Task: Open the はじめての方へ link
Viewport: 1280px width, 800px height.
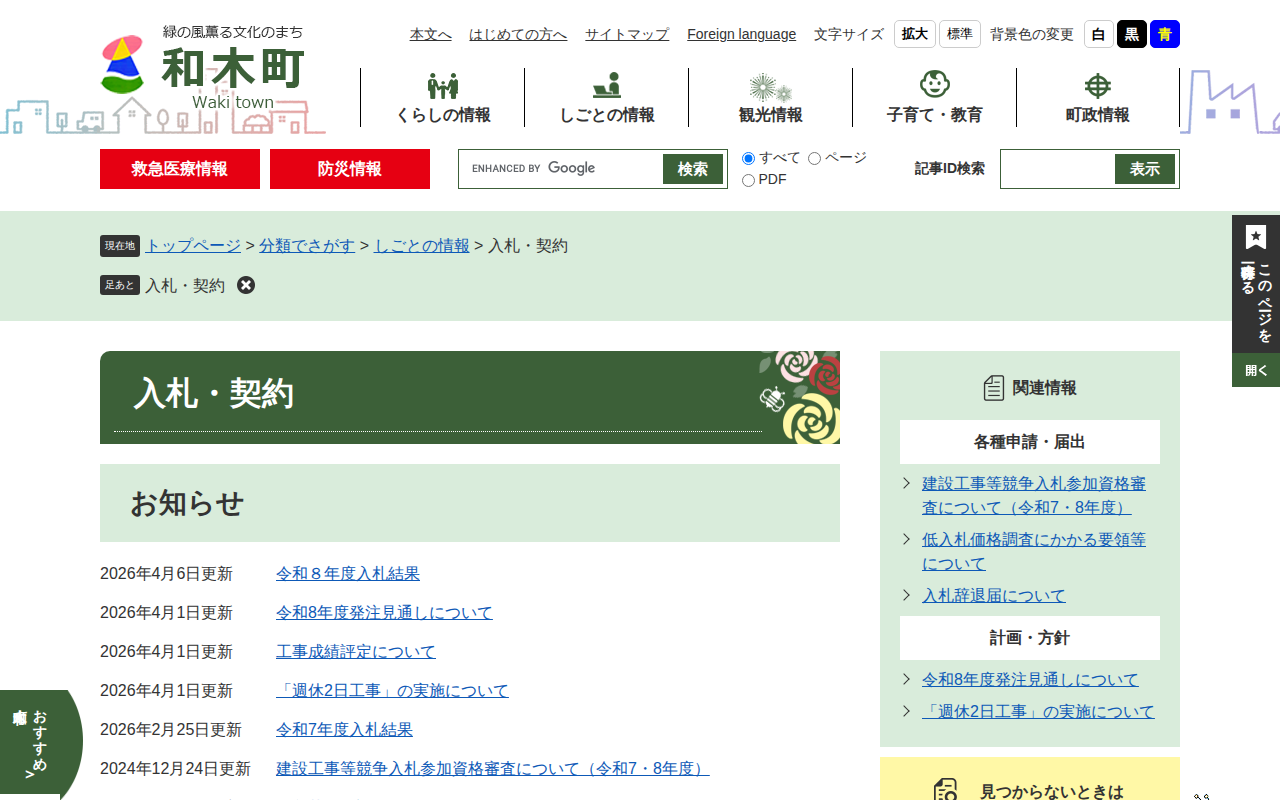Action: click(x=518, y=34)
